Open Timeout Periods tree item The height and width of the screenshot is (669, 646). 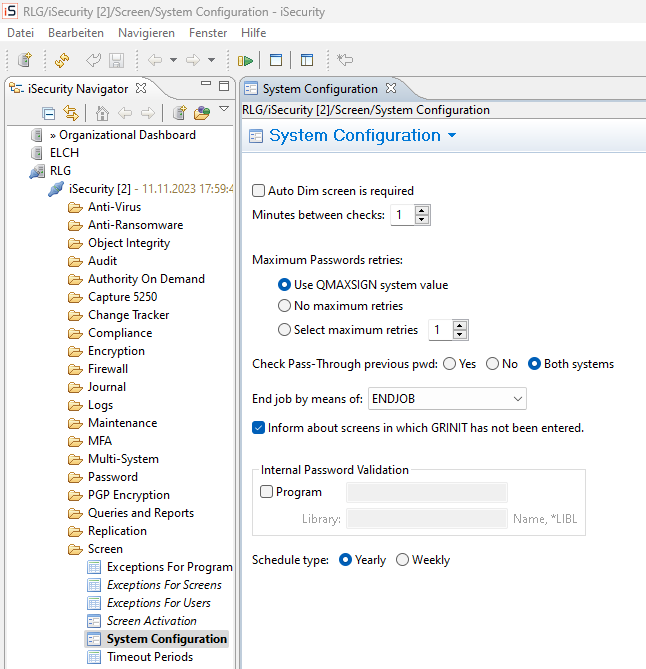(x=150, y=657)
